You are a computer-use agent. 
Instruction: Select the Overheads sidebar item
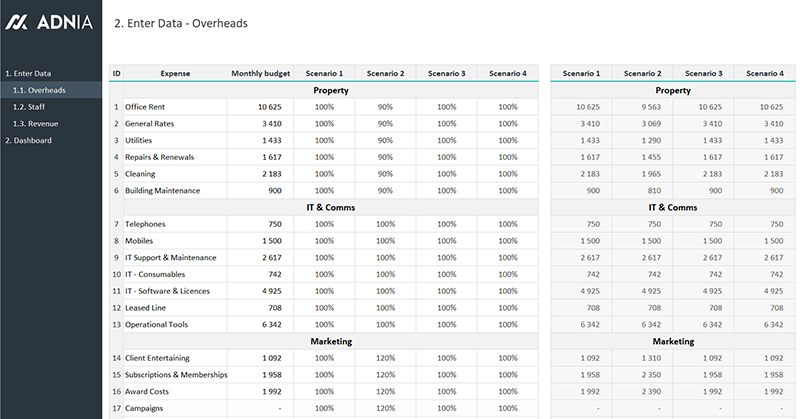click(x=40, y=90)
